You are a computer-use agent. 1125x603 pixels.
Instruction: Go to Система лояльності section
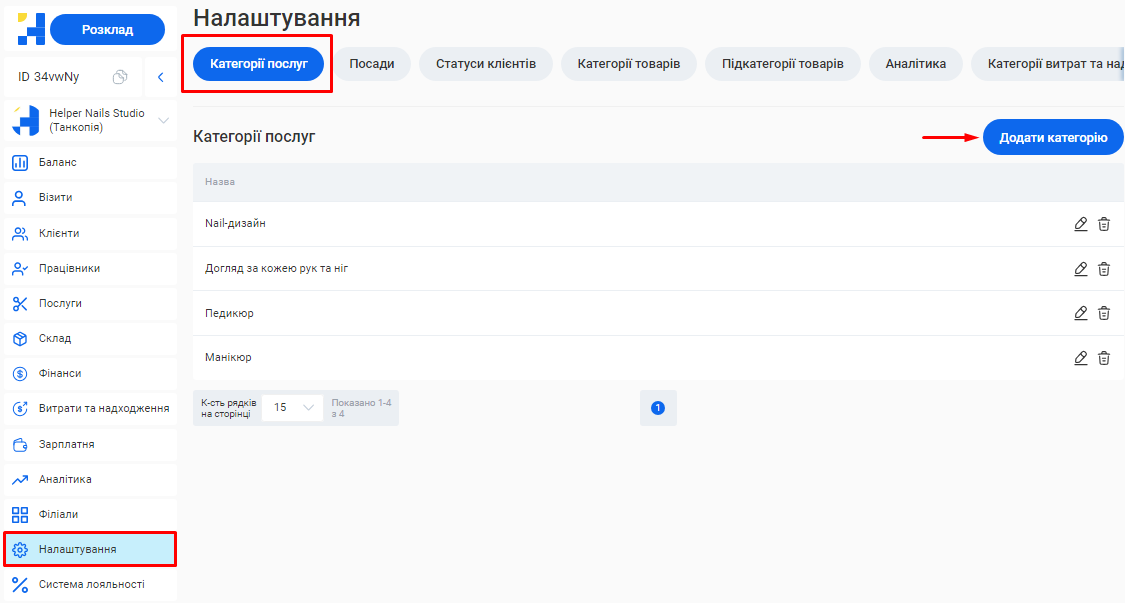91,584
